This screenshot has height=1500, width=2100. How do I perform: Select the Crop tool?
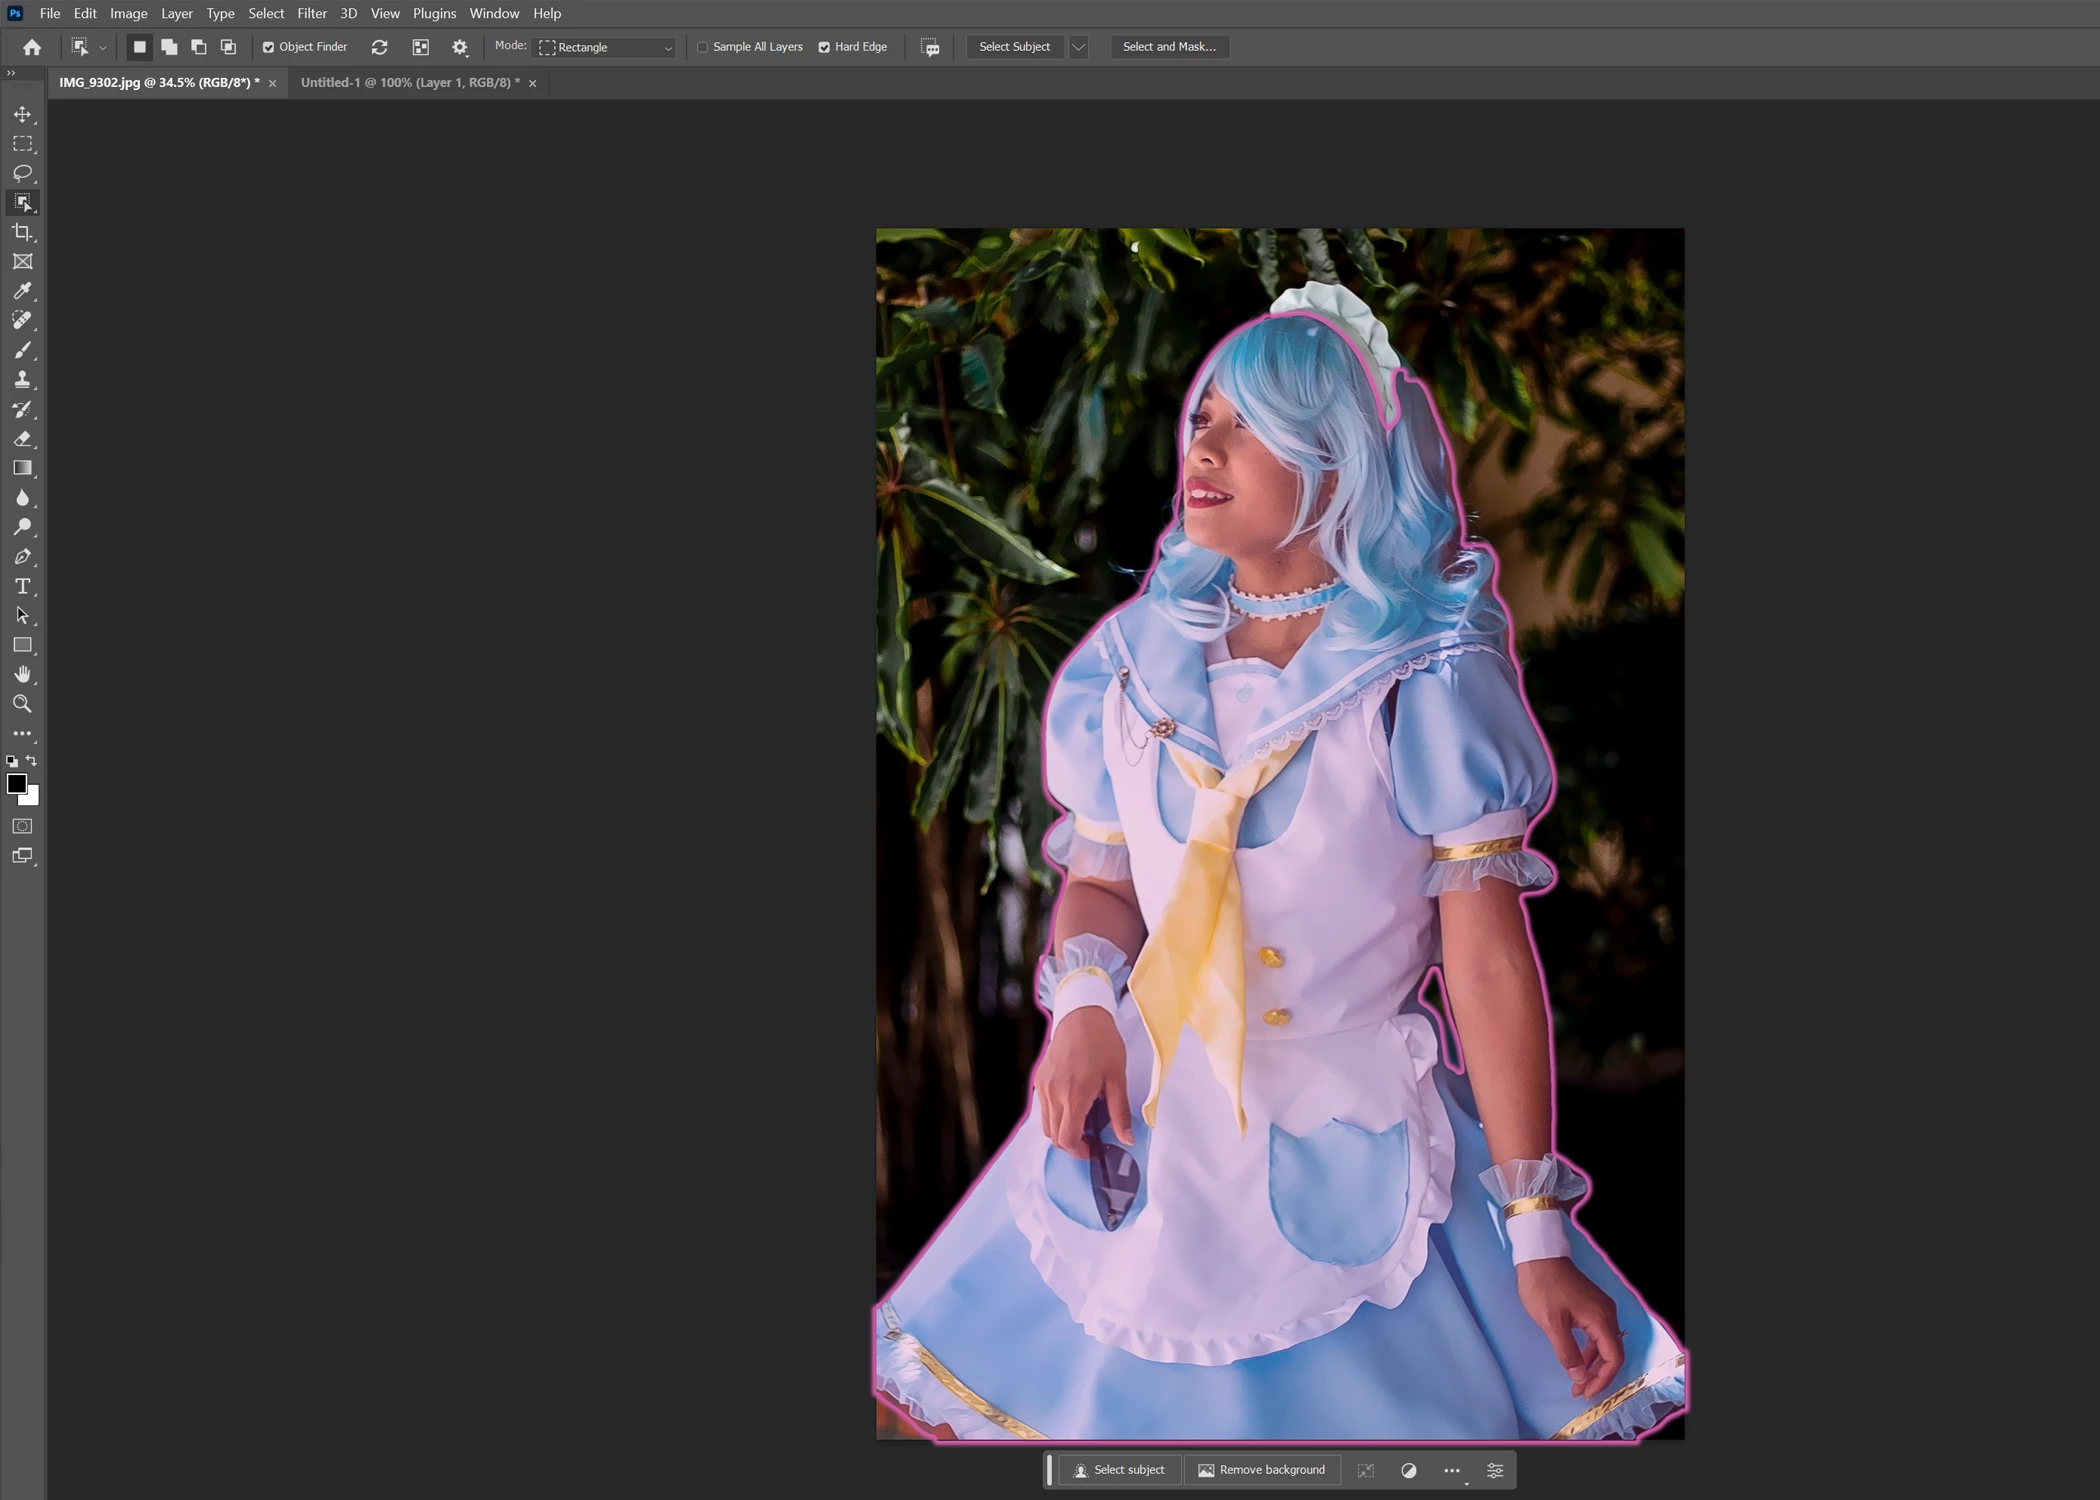coord(22,232)
